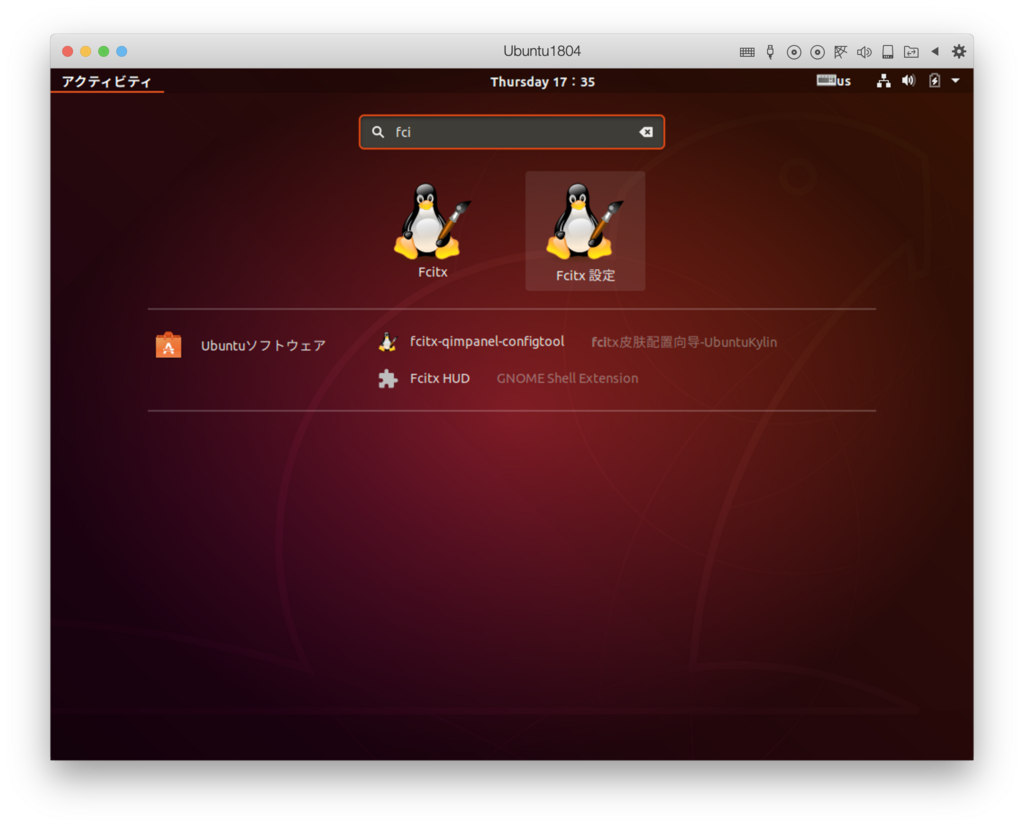Open the us keyboard layout indicator

(833, 81)
